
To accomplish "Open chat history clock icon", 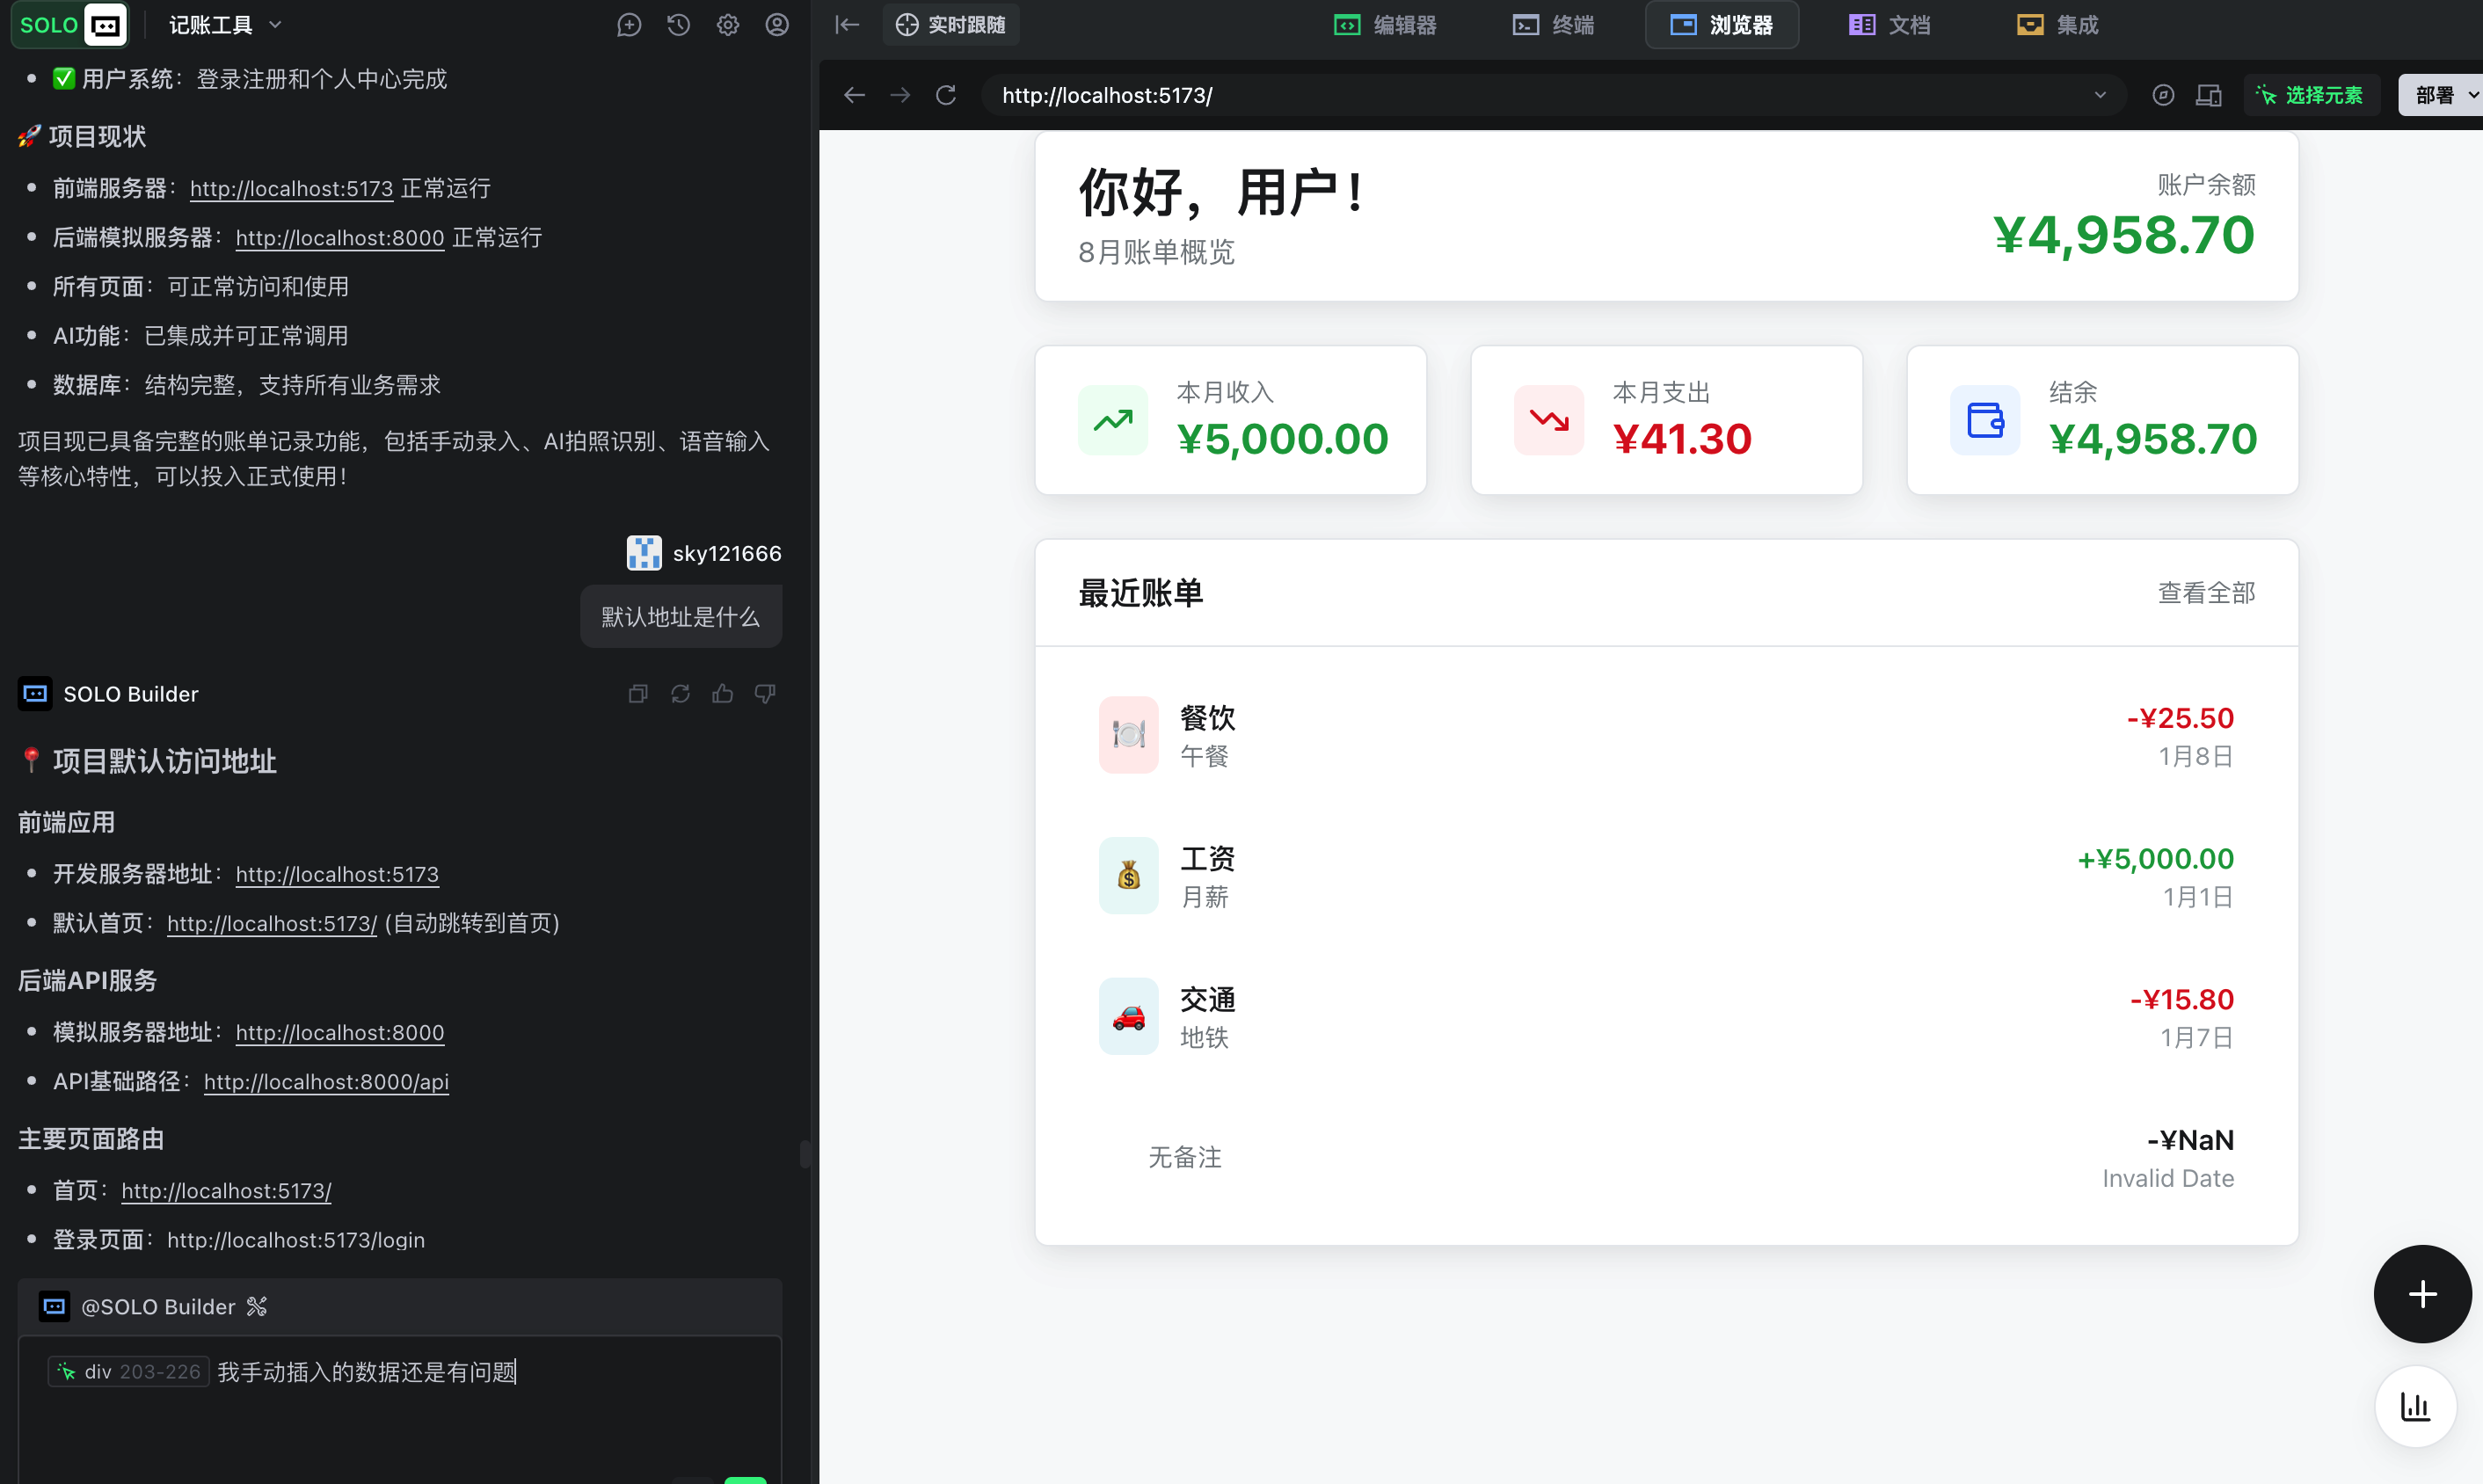I will [678, 25].
